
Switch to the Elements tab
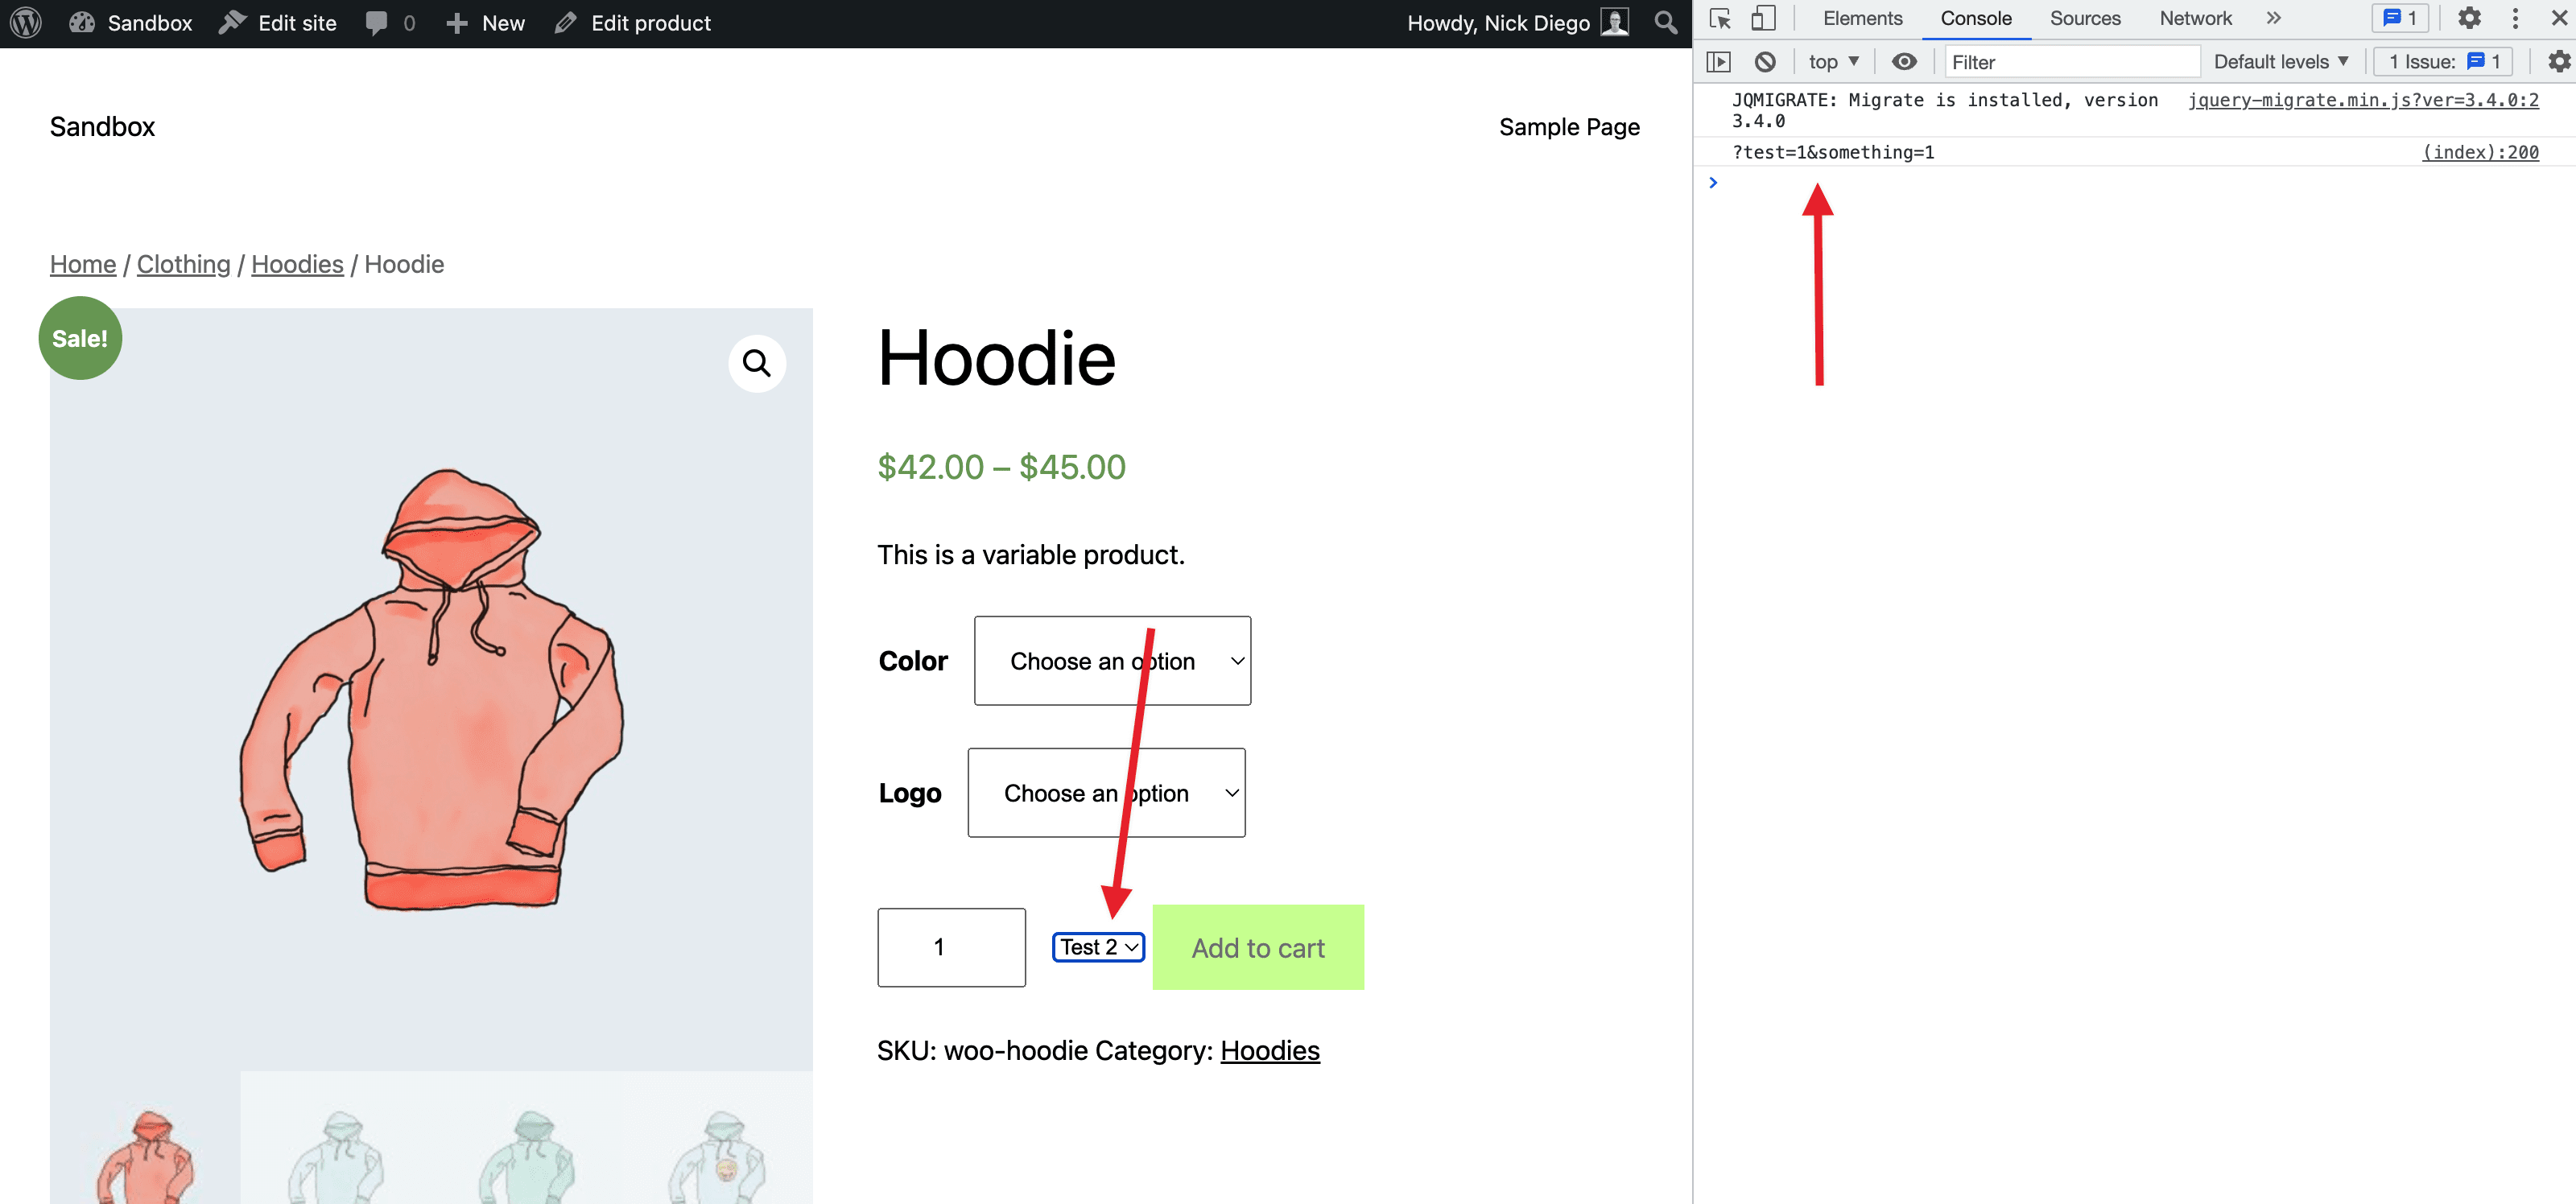tap(1862, 19)
